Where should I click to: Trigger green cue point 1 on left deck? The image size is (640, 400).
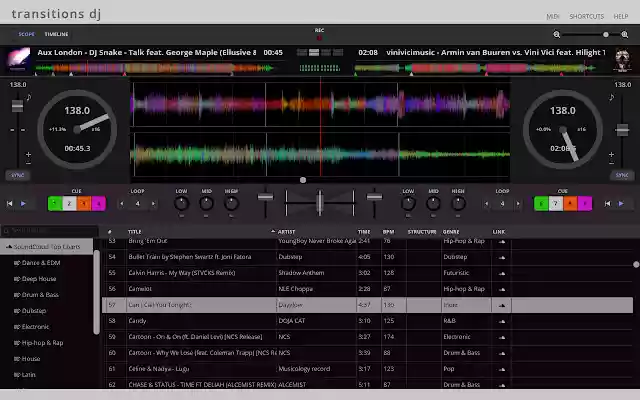pyautogui.click(x=54, y=203)
